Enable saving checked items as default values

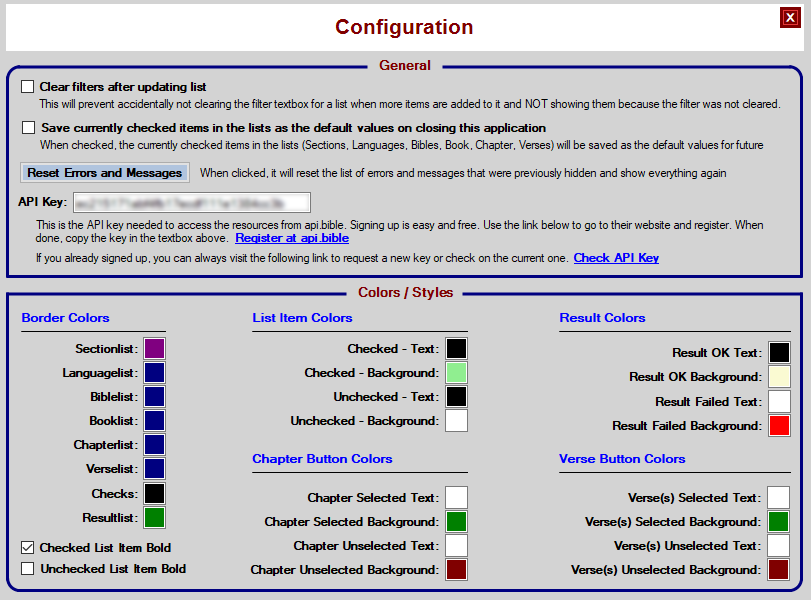pyautogui.click(x=28, y=128)
